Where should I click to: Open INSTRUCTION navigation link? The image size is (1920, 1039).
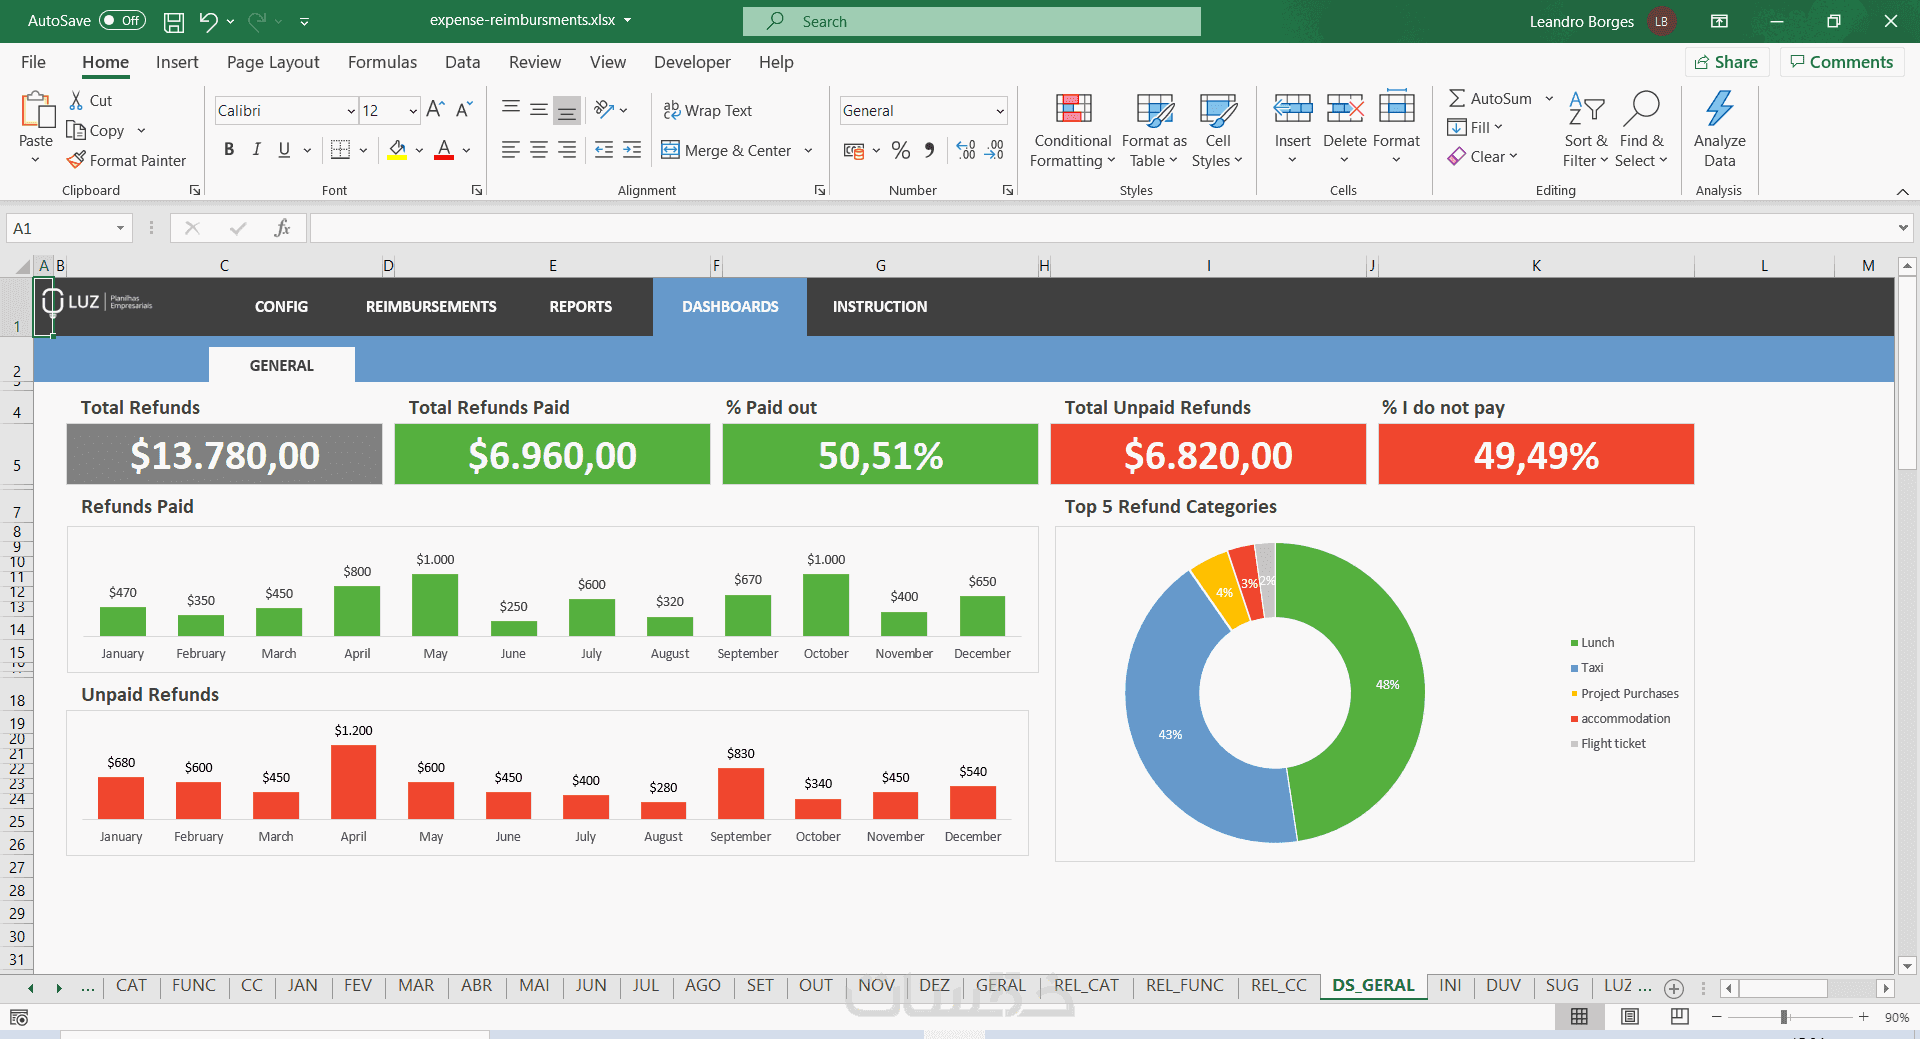(880, 307)
